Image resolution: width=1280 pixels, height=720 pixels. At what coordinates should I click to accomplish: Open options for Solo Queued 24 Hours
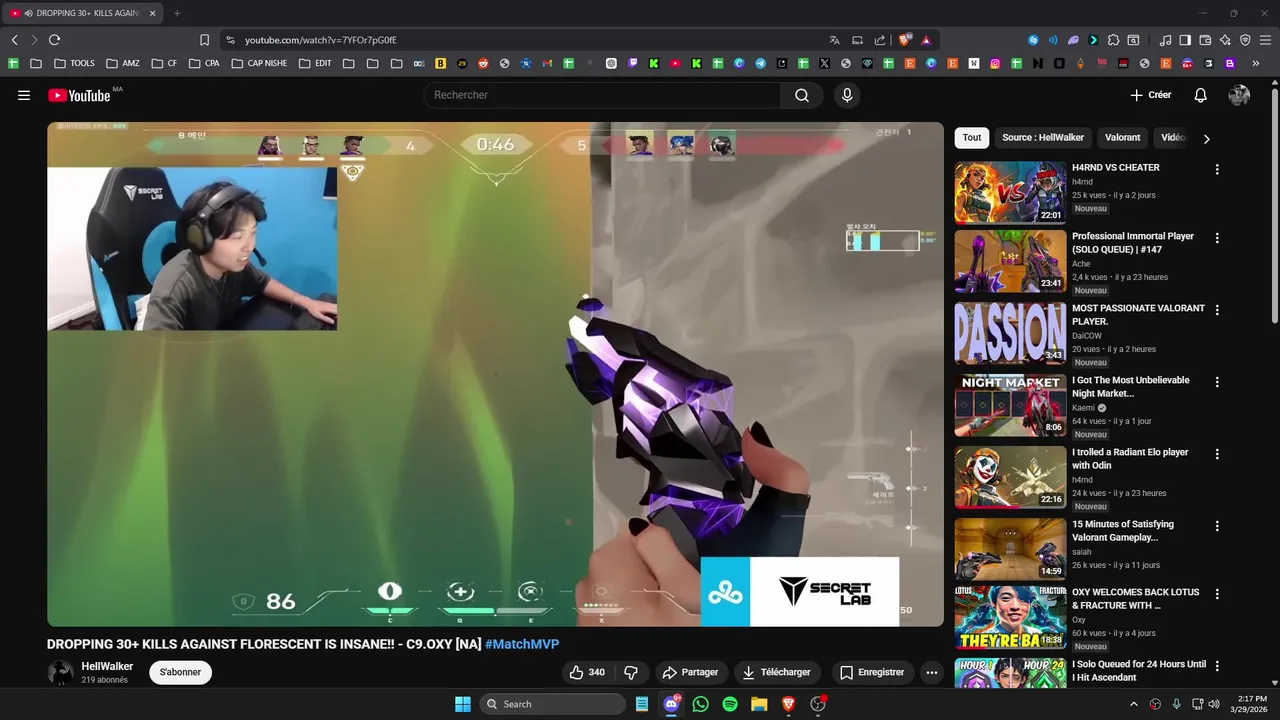[1217, 667]
